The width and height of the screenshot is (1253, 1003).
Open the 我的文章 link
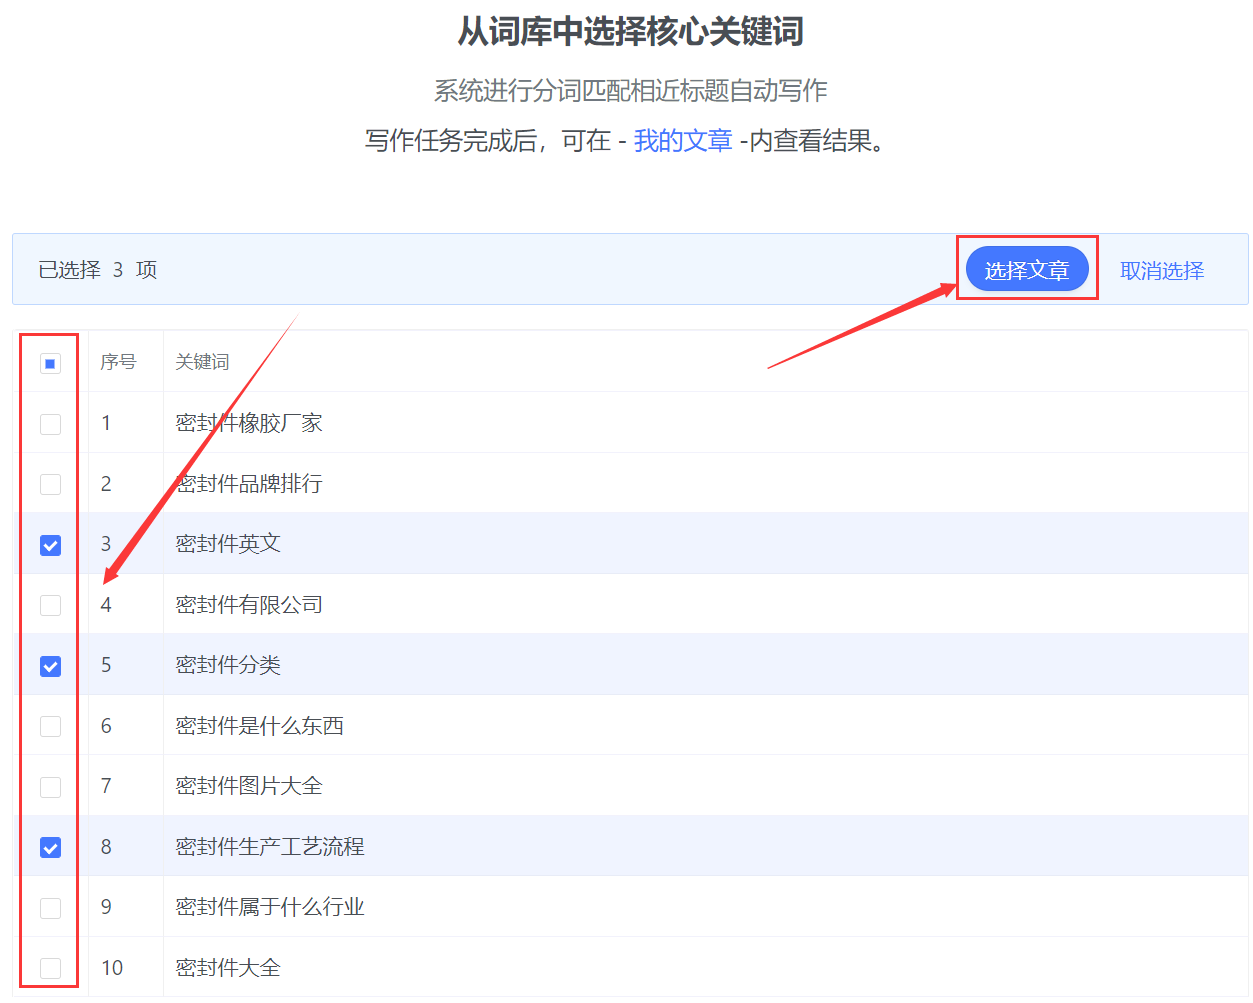(x=683, y=141)
